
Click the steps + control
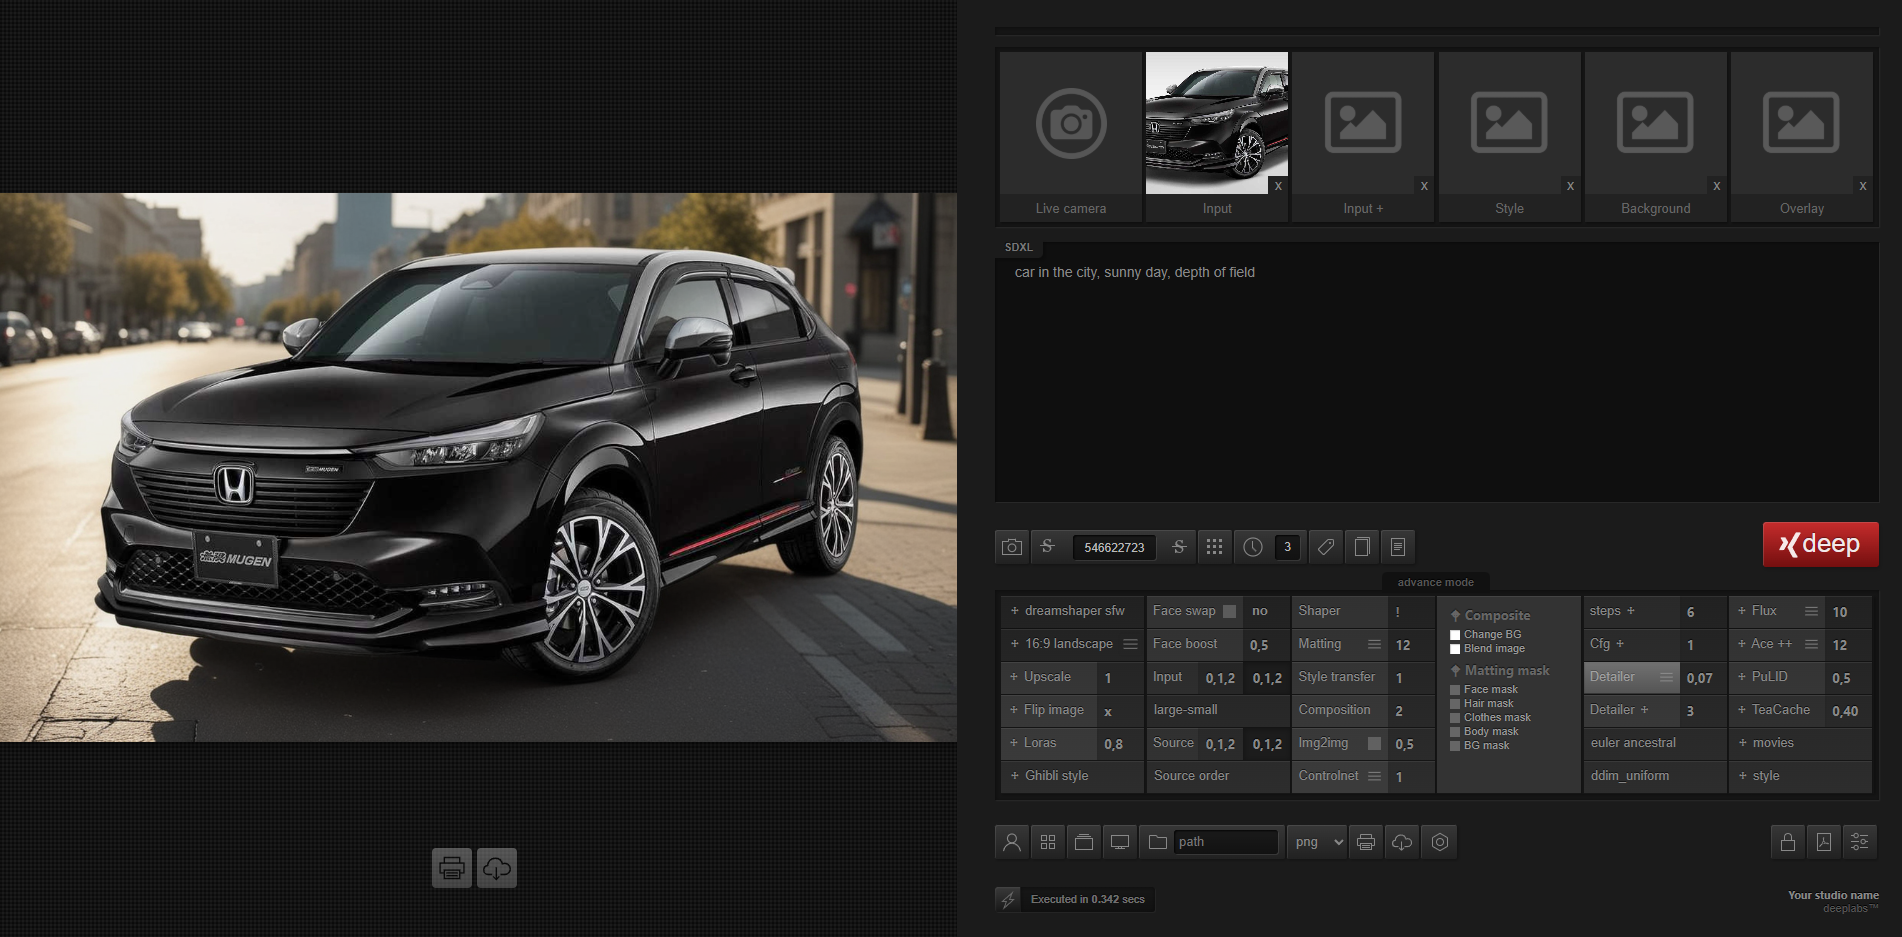1631,611
